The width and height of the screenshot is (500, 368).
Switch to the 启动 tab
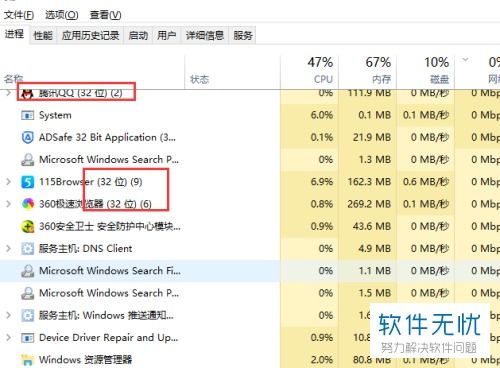[x=138, y=35]
